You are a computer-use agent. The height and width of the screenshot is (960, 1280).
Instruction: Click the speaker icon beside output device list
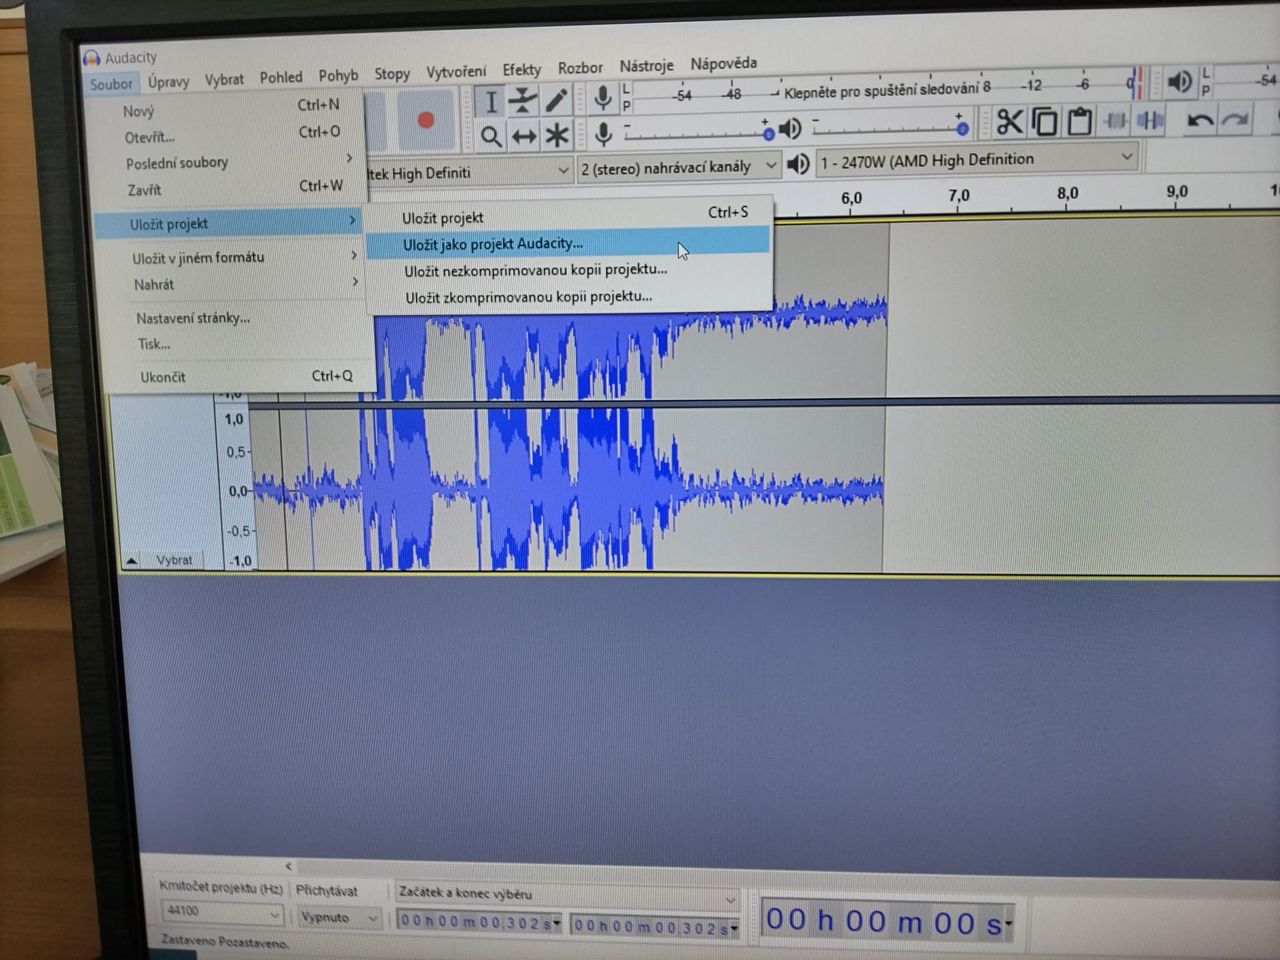[798, 163]
